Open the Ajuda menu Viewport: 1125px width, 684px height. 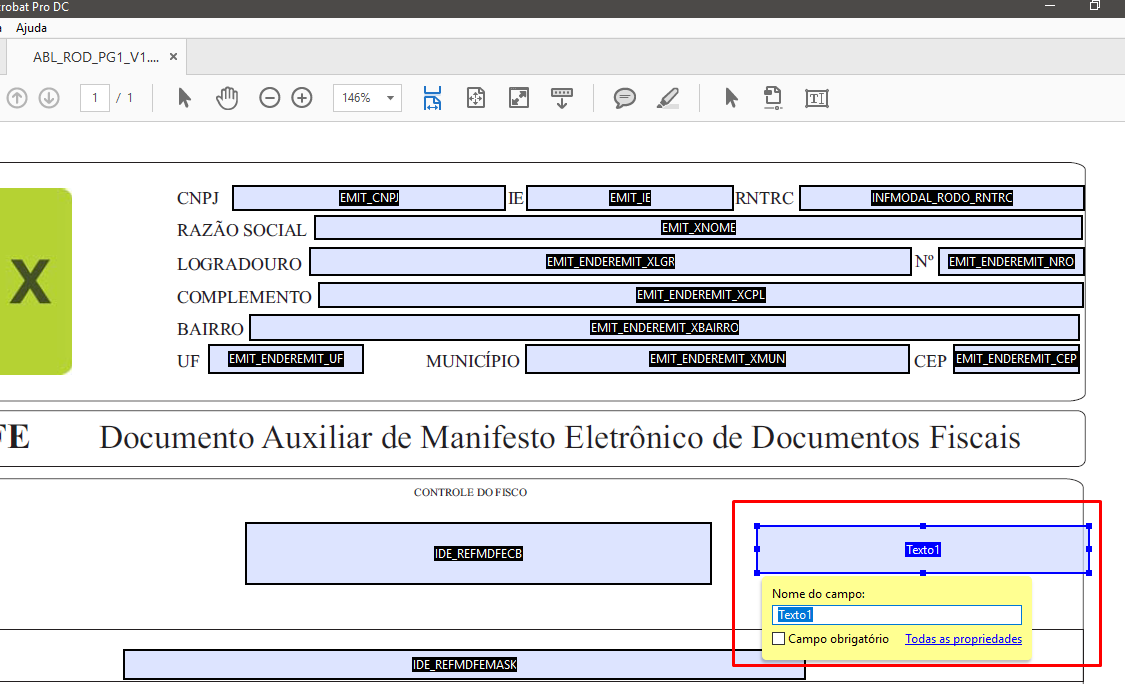pyautogui.click(x=31, y=28)
